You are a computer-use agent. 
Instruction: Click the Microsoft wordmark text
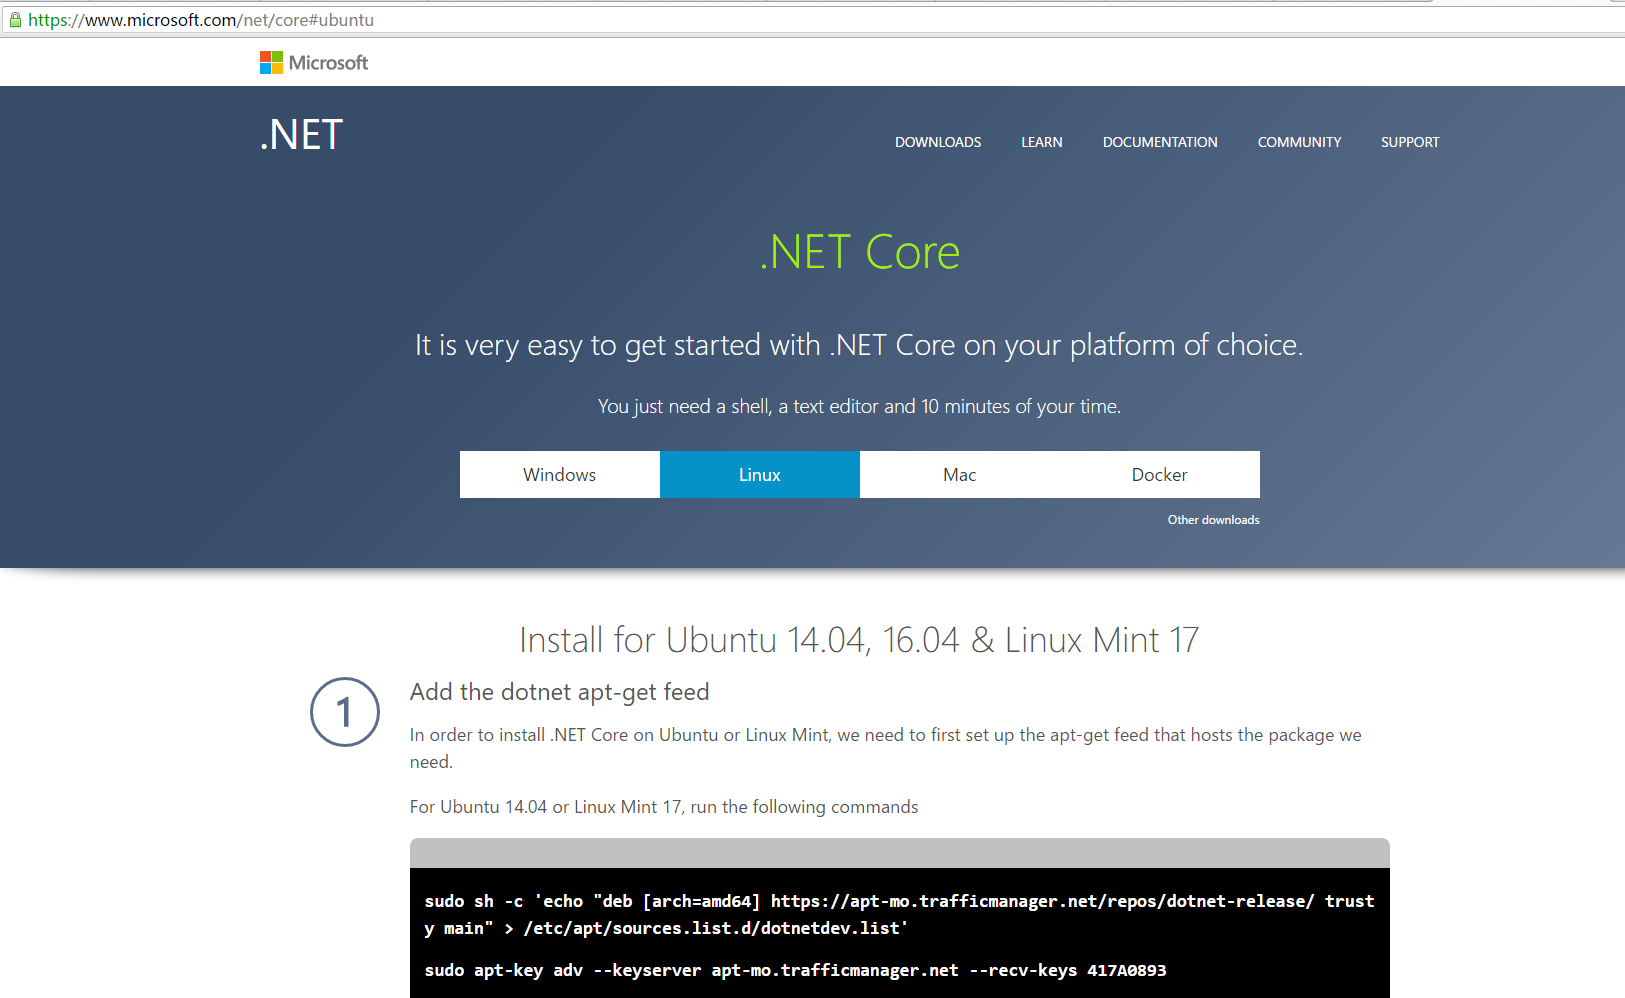tap(328, 63)
